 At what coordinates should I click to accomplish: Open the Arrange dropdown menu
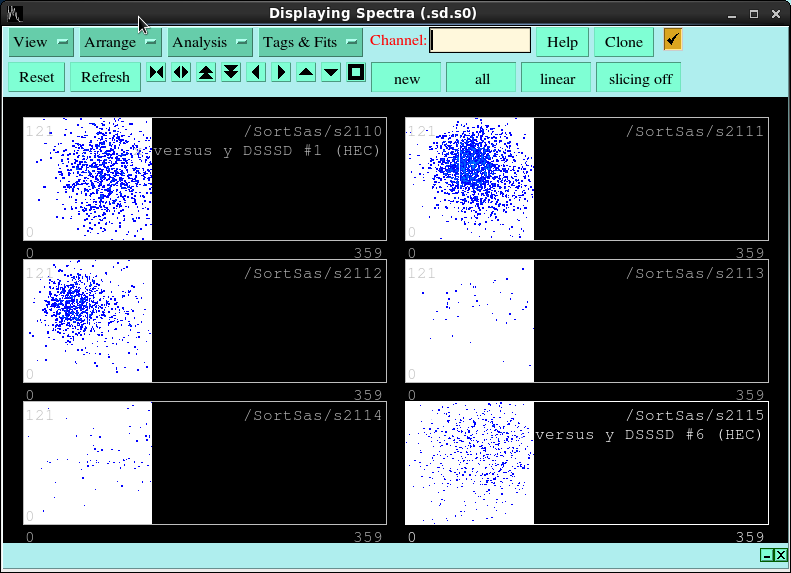coord(121,42)
